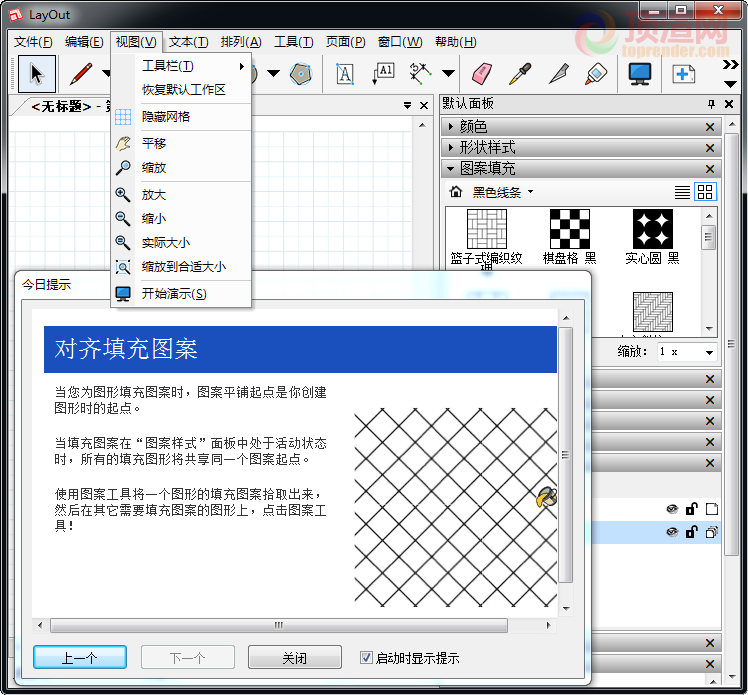Viewport: 748px width, 695px height.
Task: Open the 编辑 Edit menu
Action: 84,42
